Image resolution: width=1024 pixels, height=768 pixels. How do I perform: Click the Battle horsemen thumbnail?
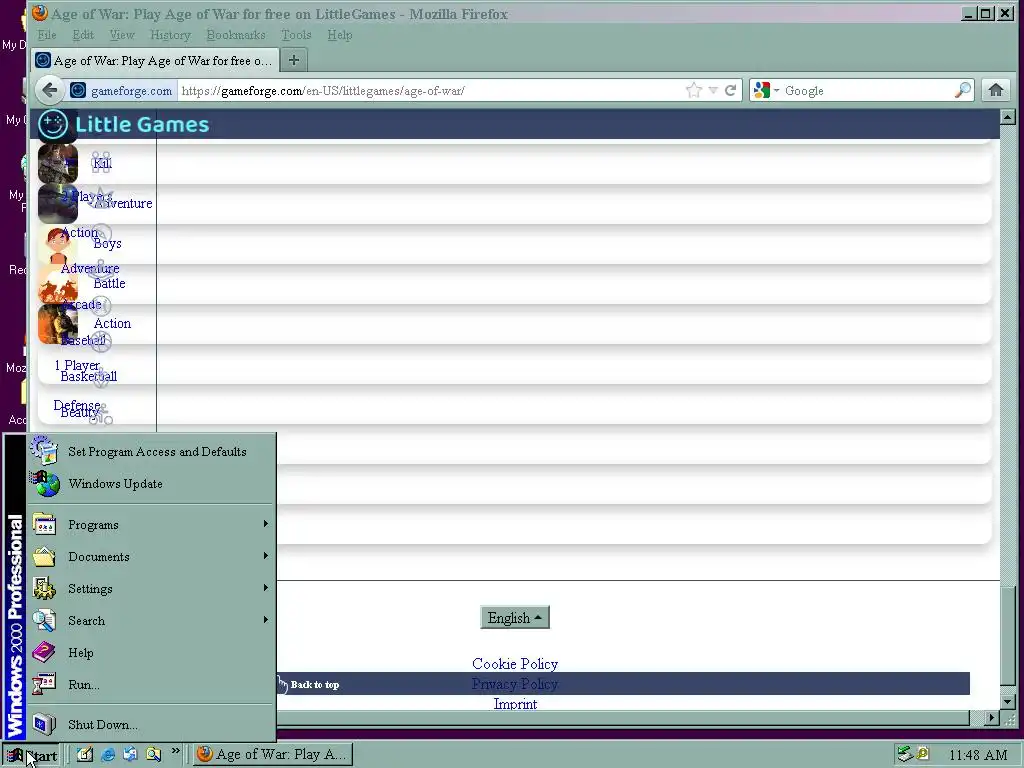pyautogui.click(x=57, y=283)
